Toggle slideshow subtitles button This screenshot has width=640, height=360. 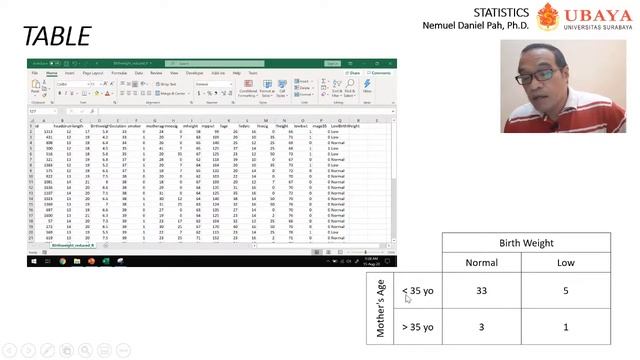click(104, 350)
